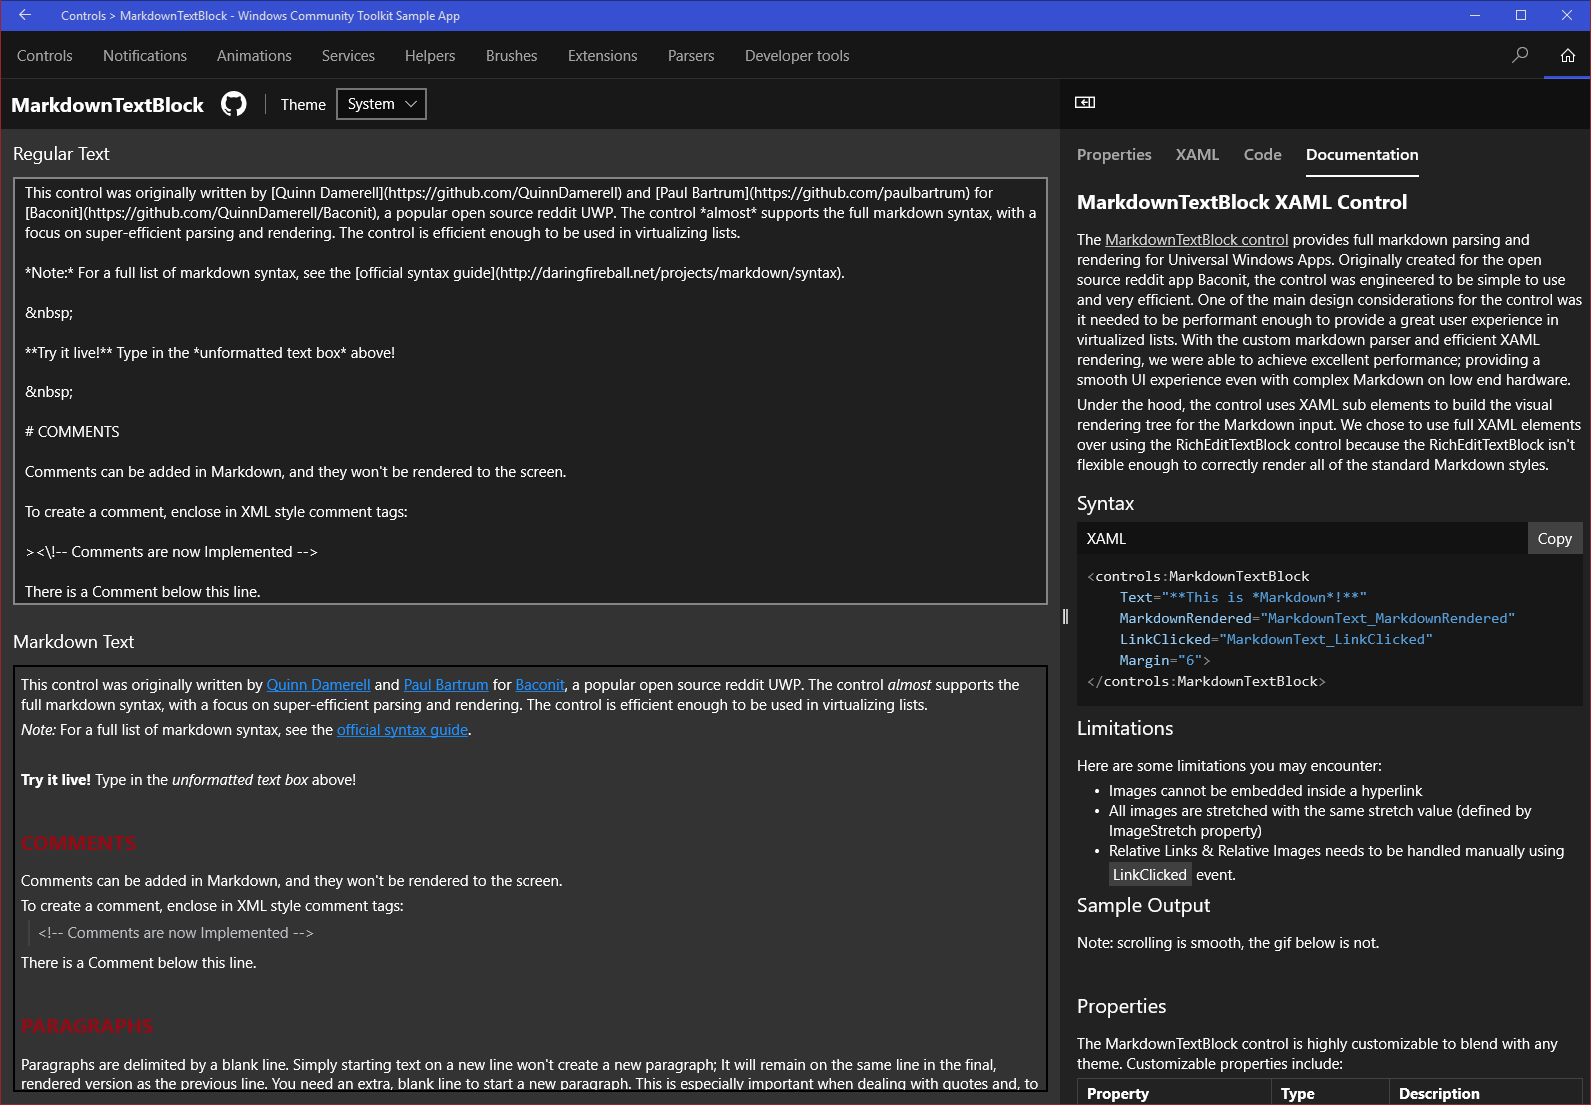Click the Regular Text section label
Viewport: 1591px width, 1105px height.
coord(61,154)
